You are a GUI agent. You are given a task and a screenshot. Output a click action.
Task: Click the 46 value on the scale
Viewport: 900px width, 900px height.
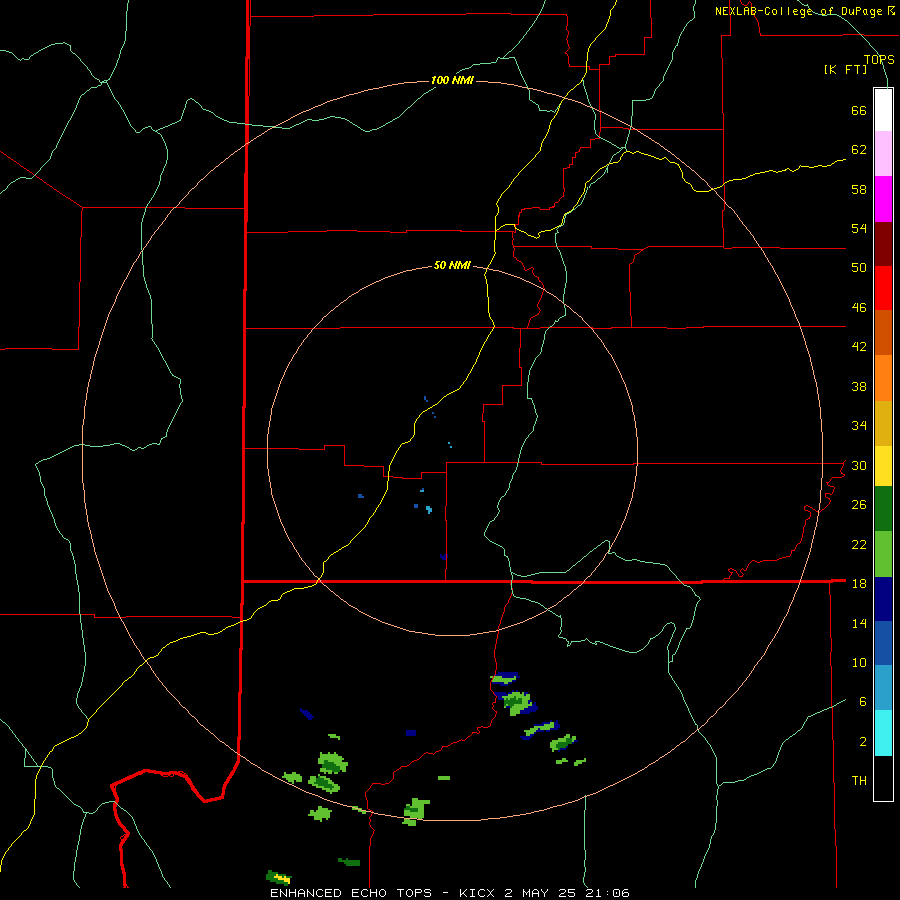coord(859,308)
